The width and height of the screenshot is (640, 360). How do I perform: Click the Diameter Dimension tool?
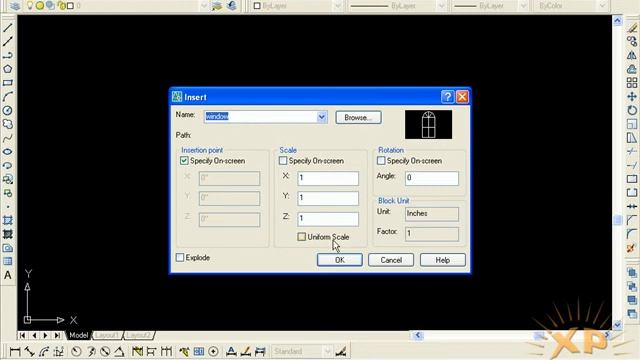click(105, 351)
